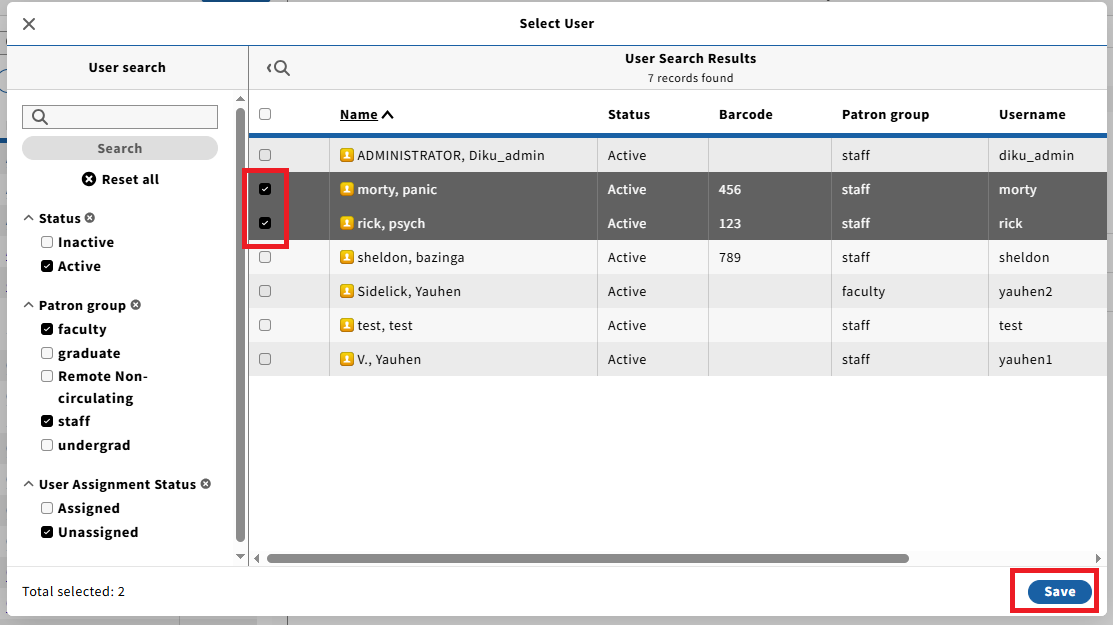
Task: Click the Name sort ascending arrow
Action: [x=388, y=115]
